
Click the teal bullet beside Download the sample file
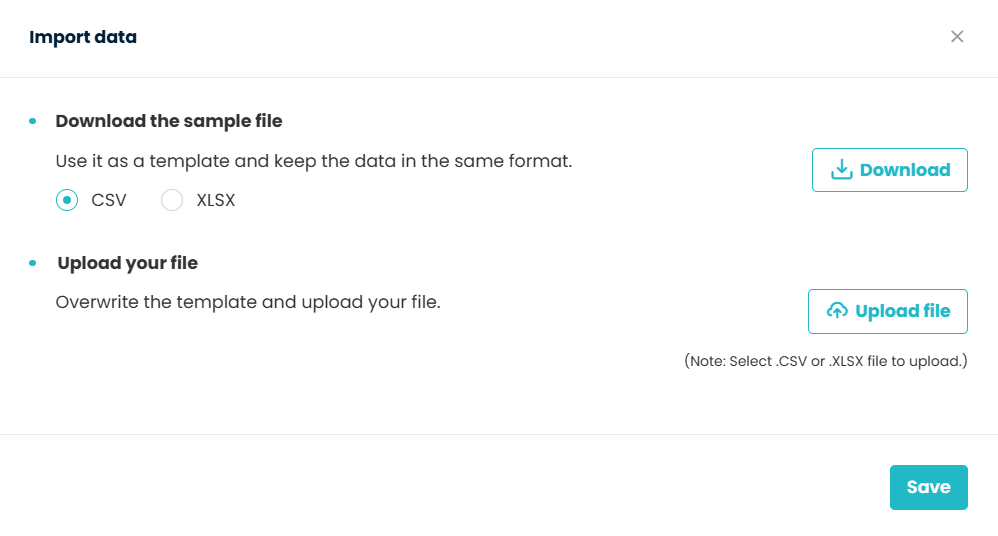[33, 121]
